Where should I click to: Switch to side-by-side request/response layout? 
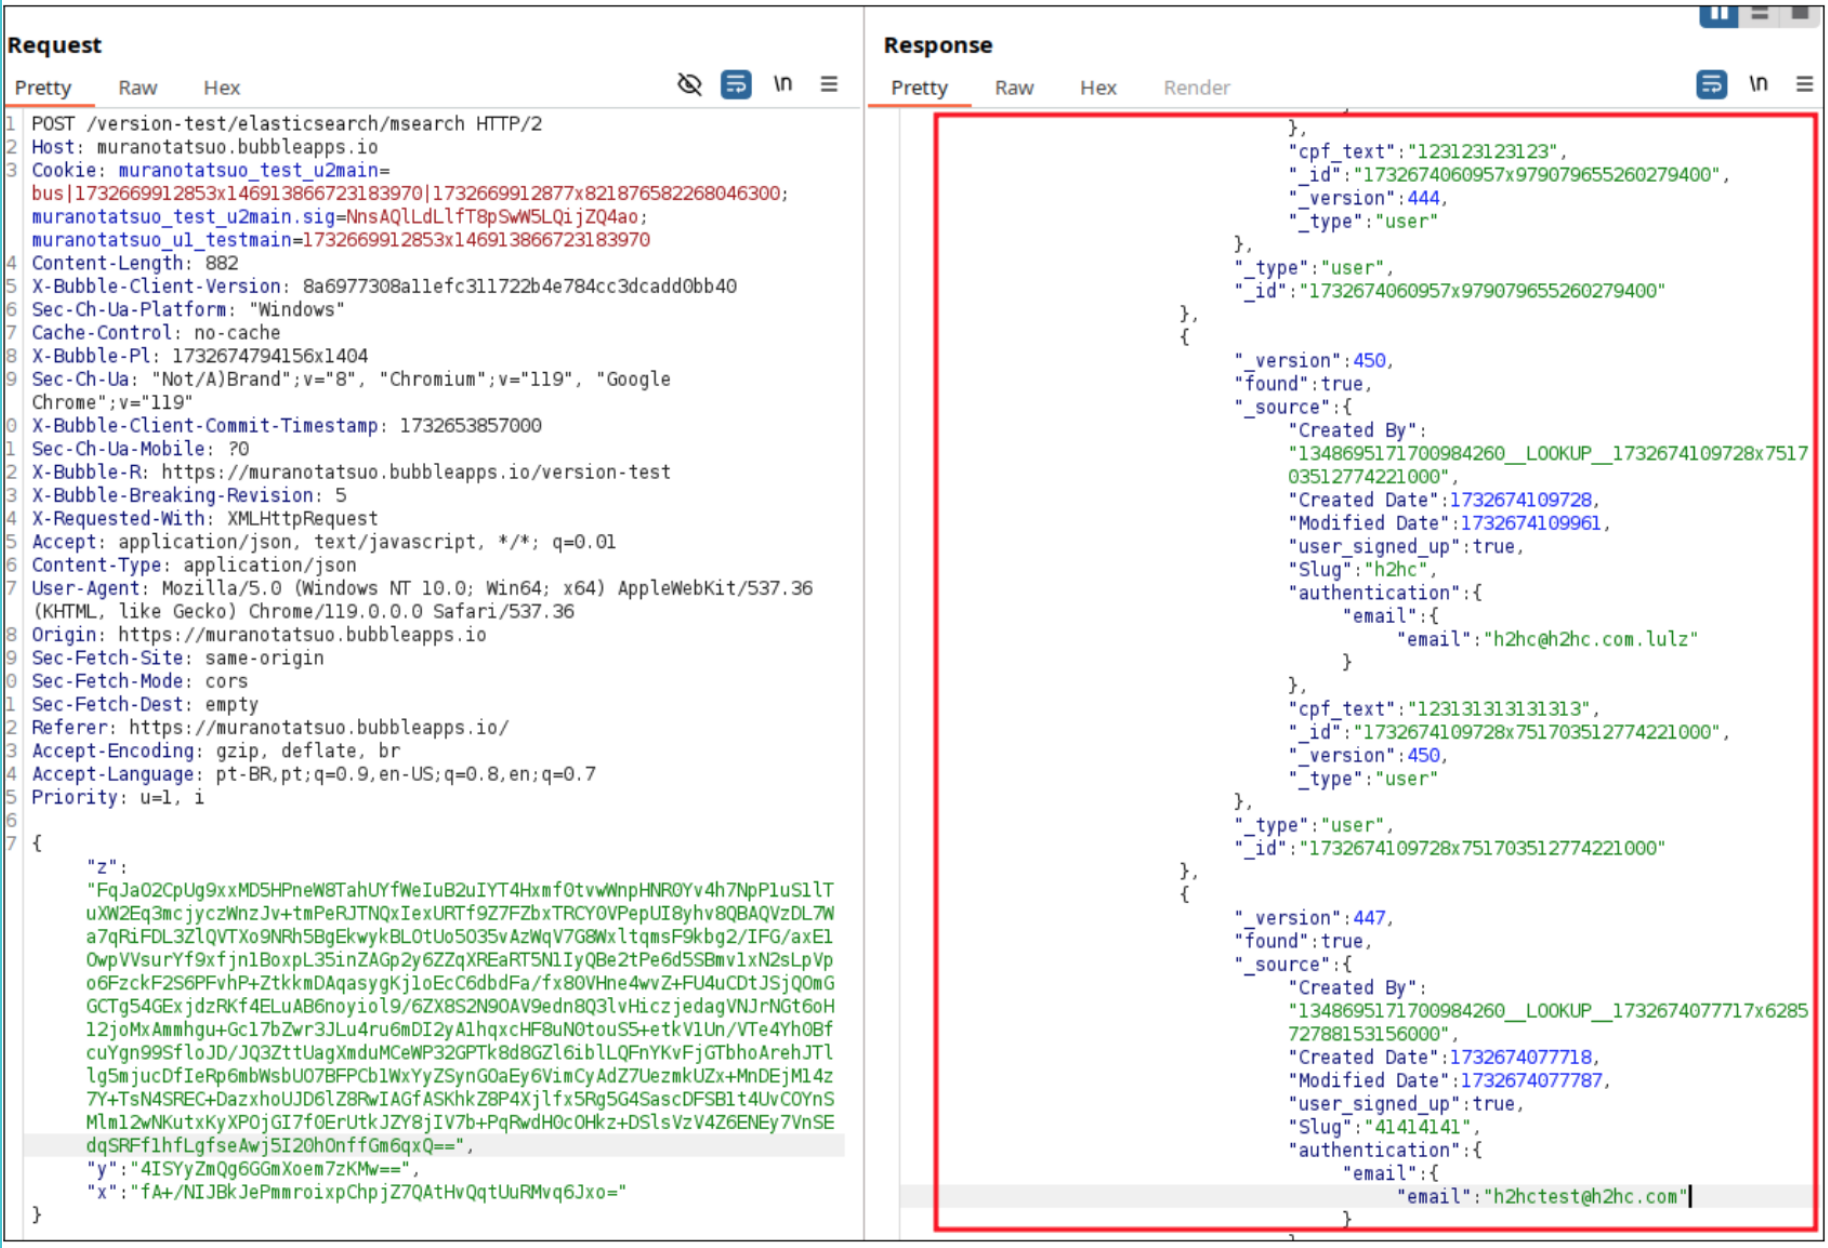point(1718,14)
